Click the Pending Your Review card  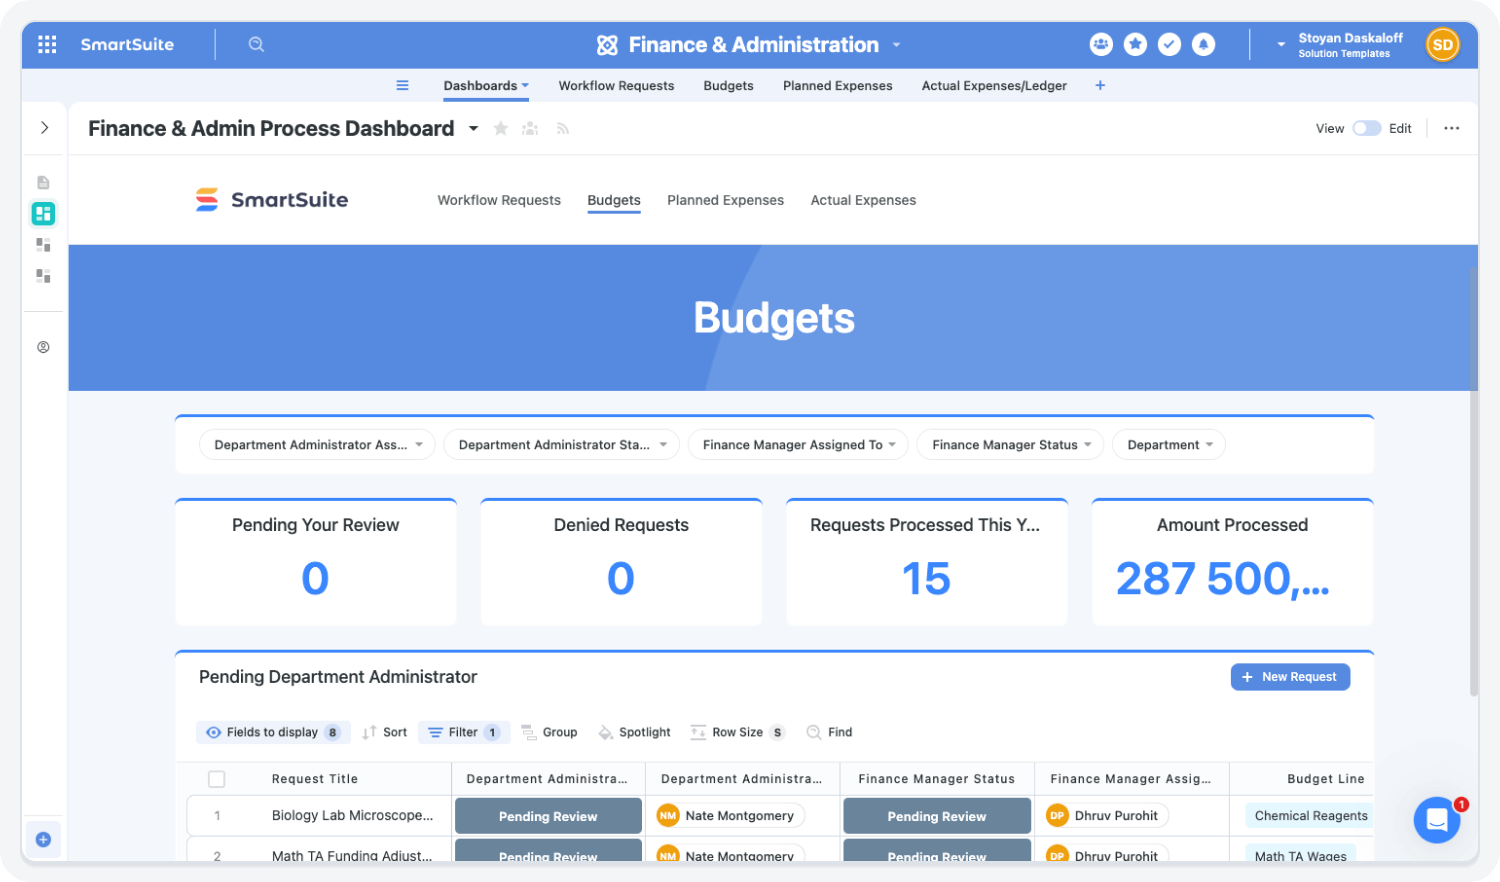click(x=316, y=562)
